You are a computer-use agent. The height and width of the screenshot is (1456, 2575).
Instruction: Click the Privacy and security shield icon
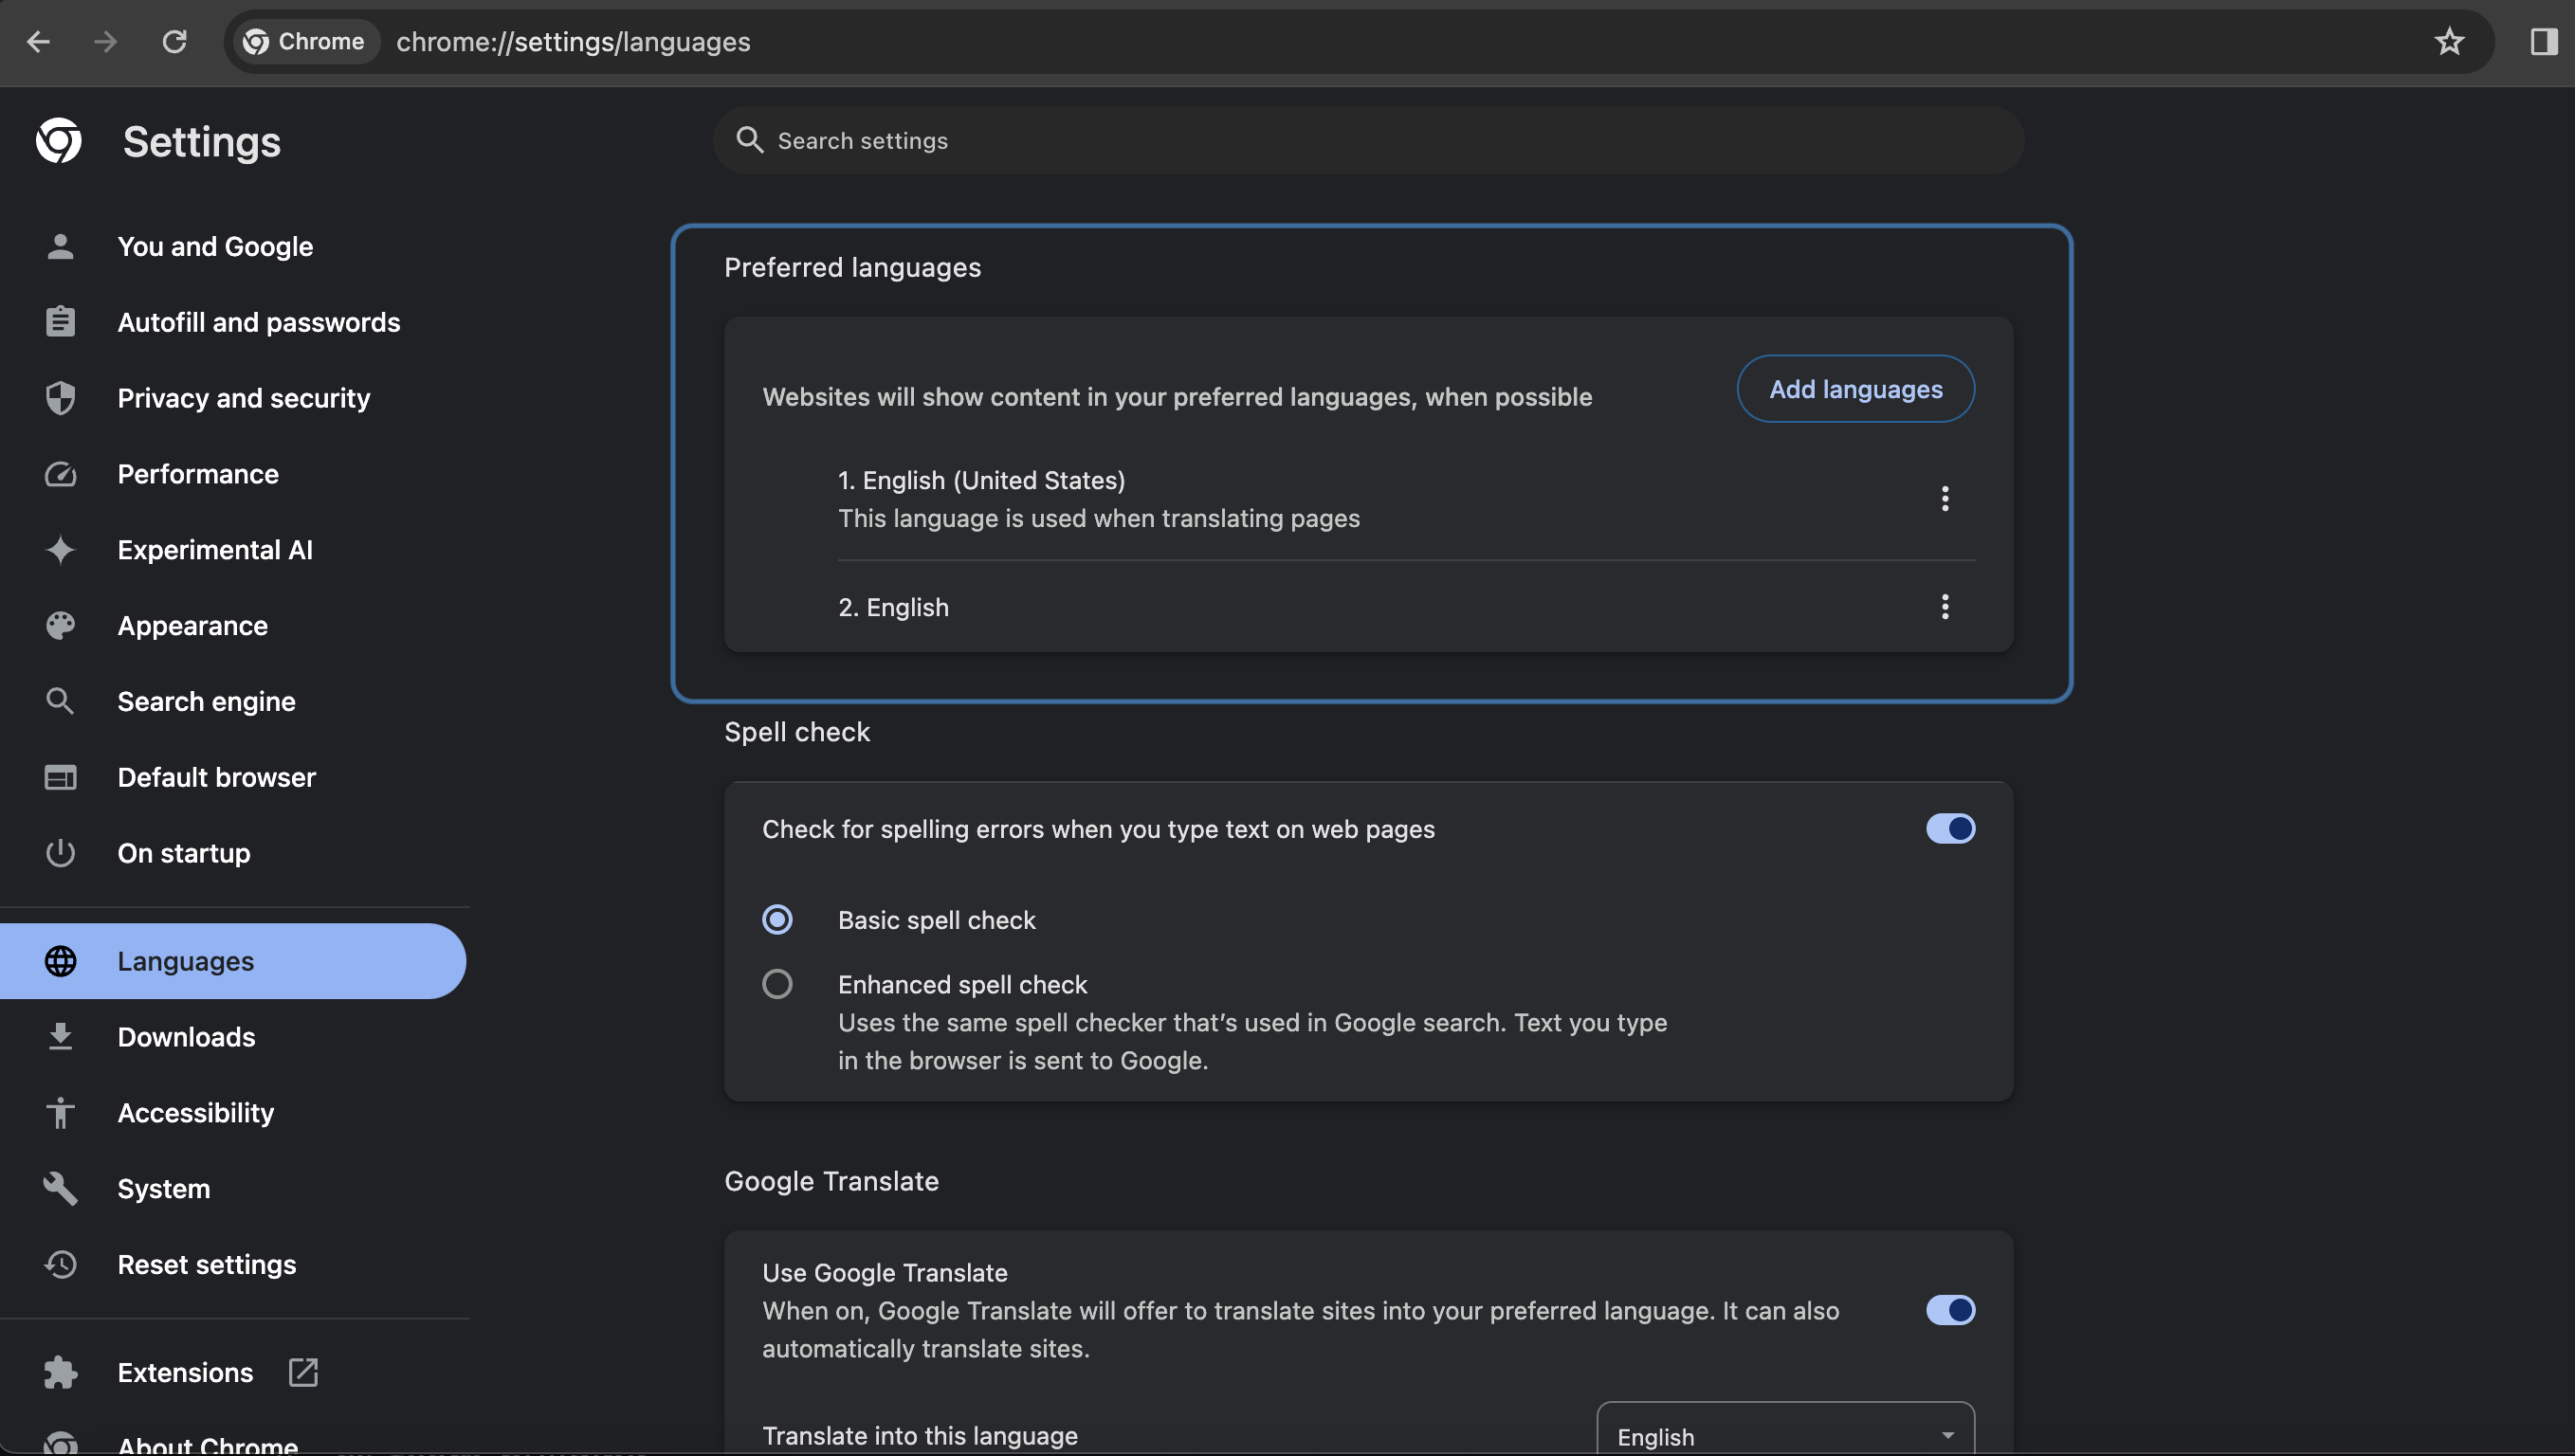coord(60,398)
